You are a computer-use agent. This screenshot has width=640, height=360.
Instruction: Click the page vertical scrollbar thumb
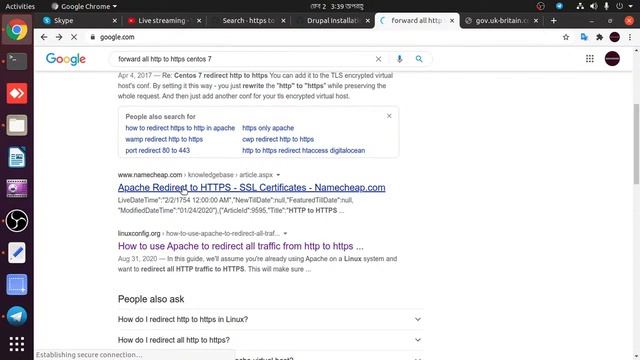click(x=636, y=144)
